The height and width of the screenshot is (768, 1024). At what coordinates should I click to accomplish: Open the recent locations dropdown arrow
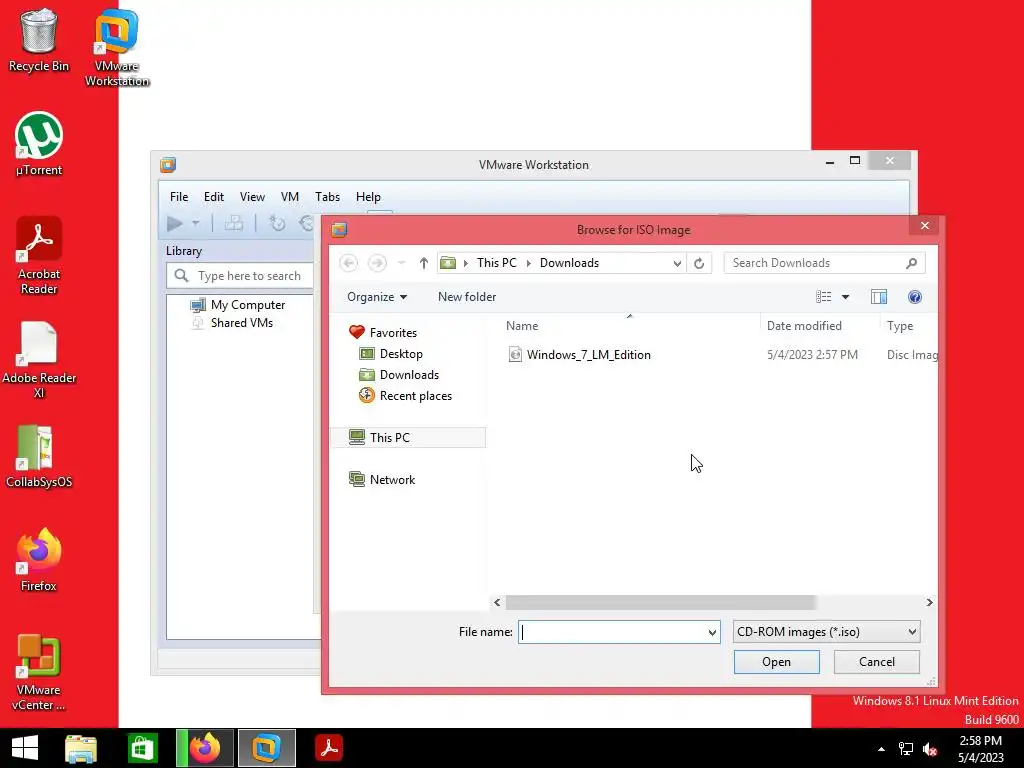[401, 263]
